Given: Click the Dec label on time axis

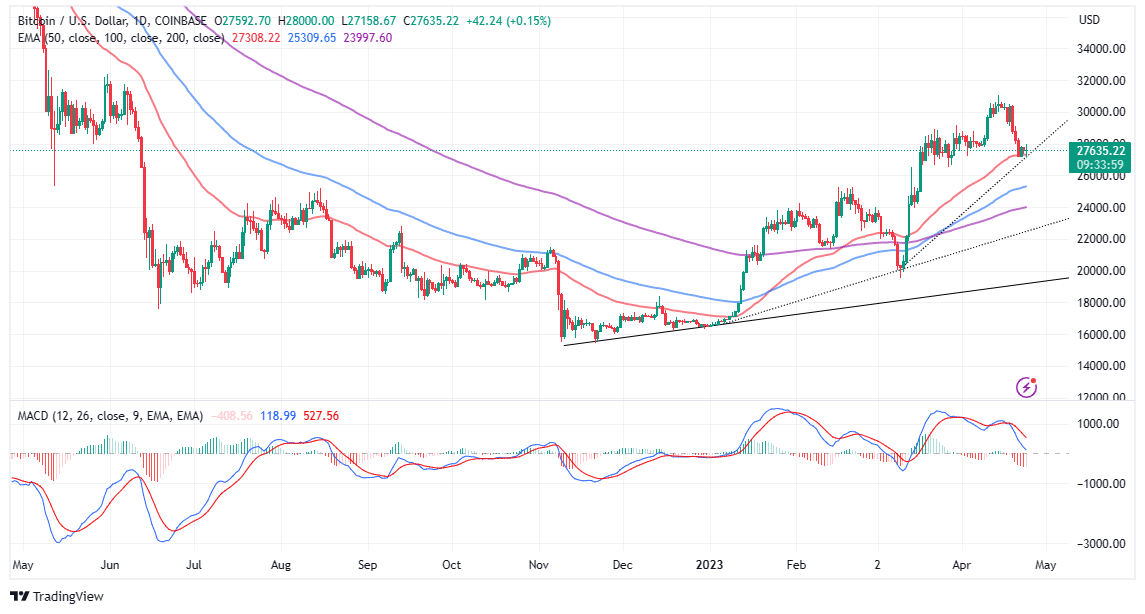Looking at the screenshot, I should [x=622, y=564].
